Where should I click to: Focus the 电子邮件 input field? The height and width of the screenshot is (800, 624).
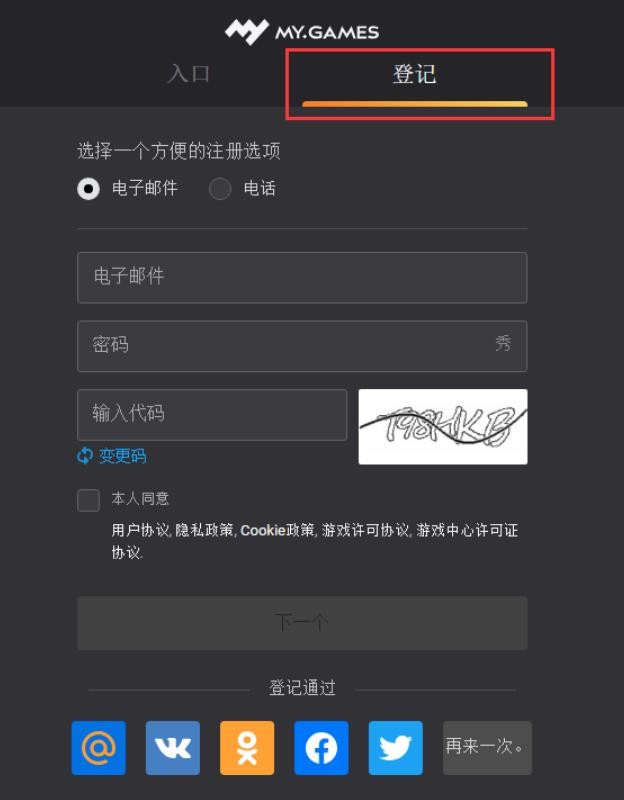(x=302, y=278)
